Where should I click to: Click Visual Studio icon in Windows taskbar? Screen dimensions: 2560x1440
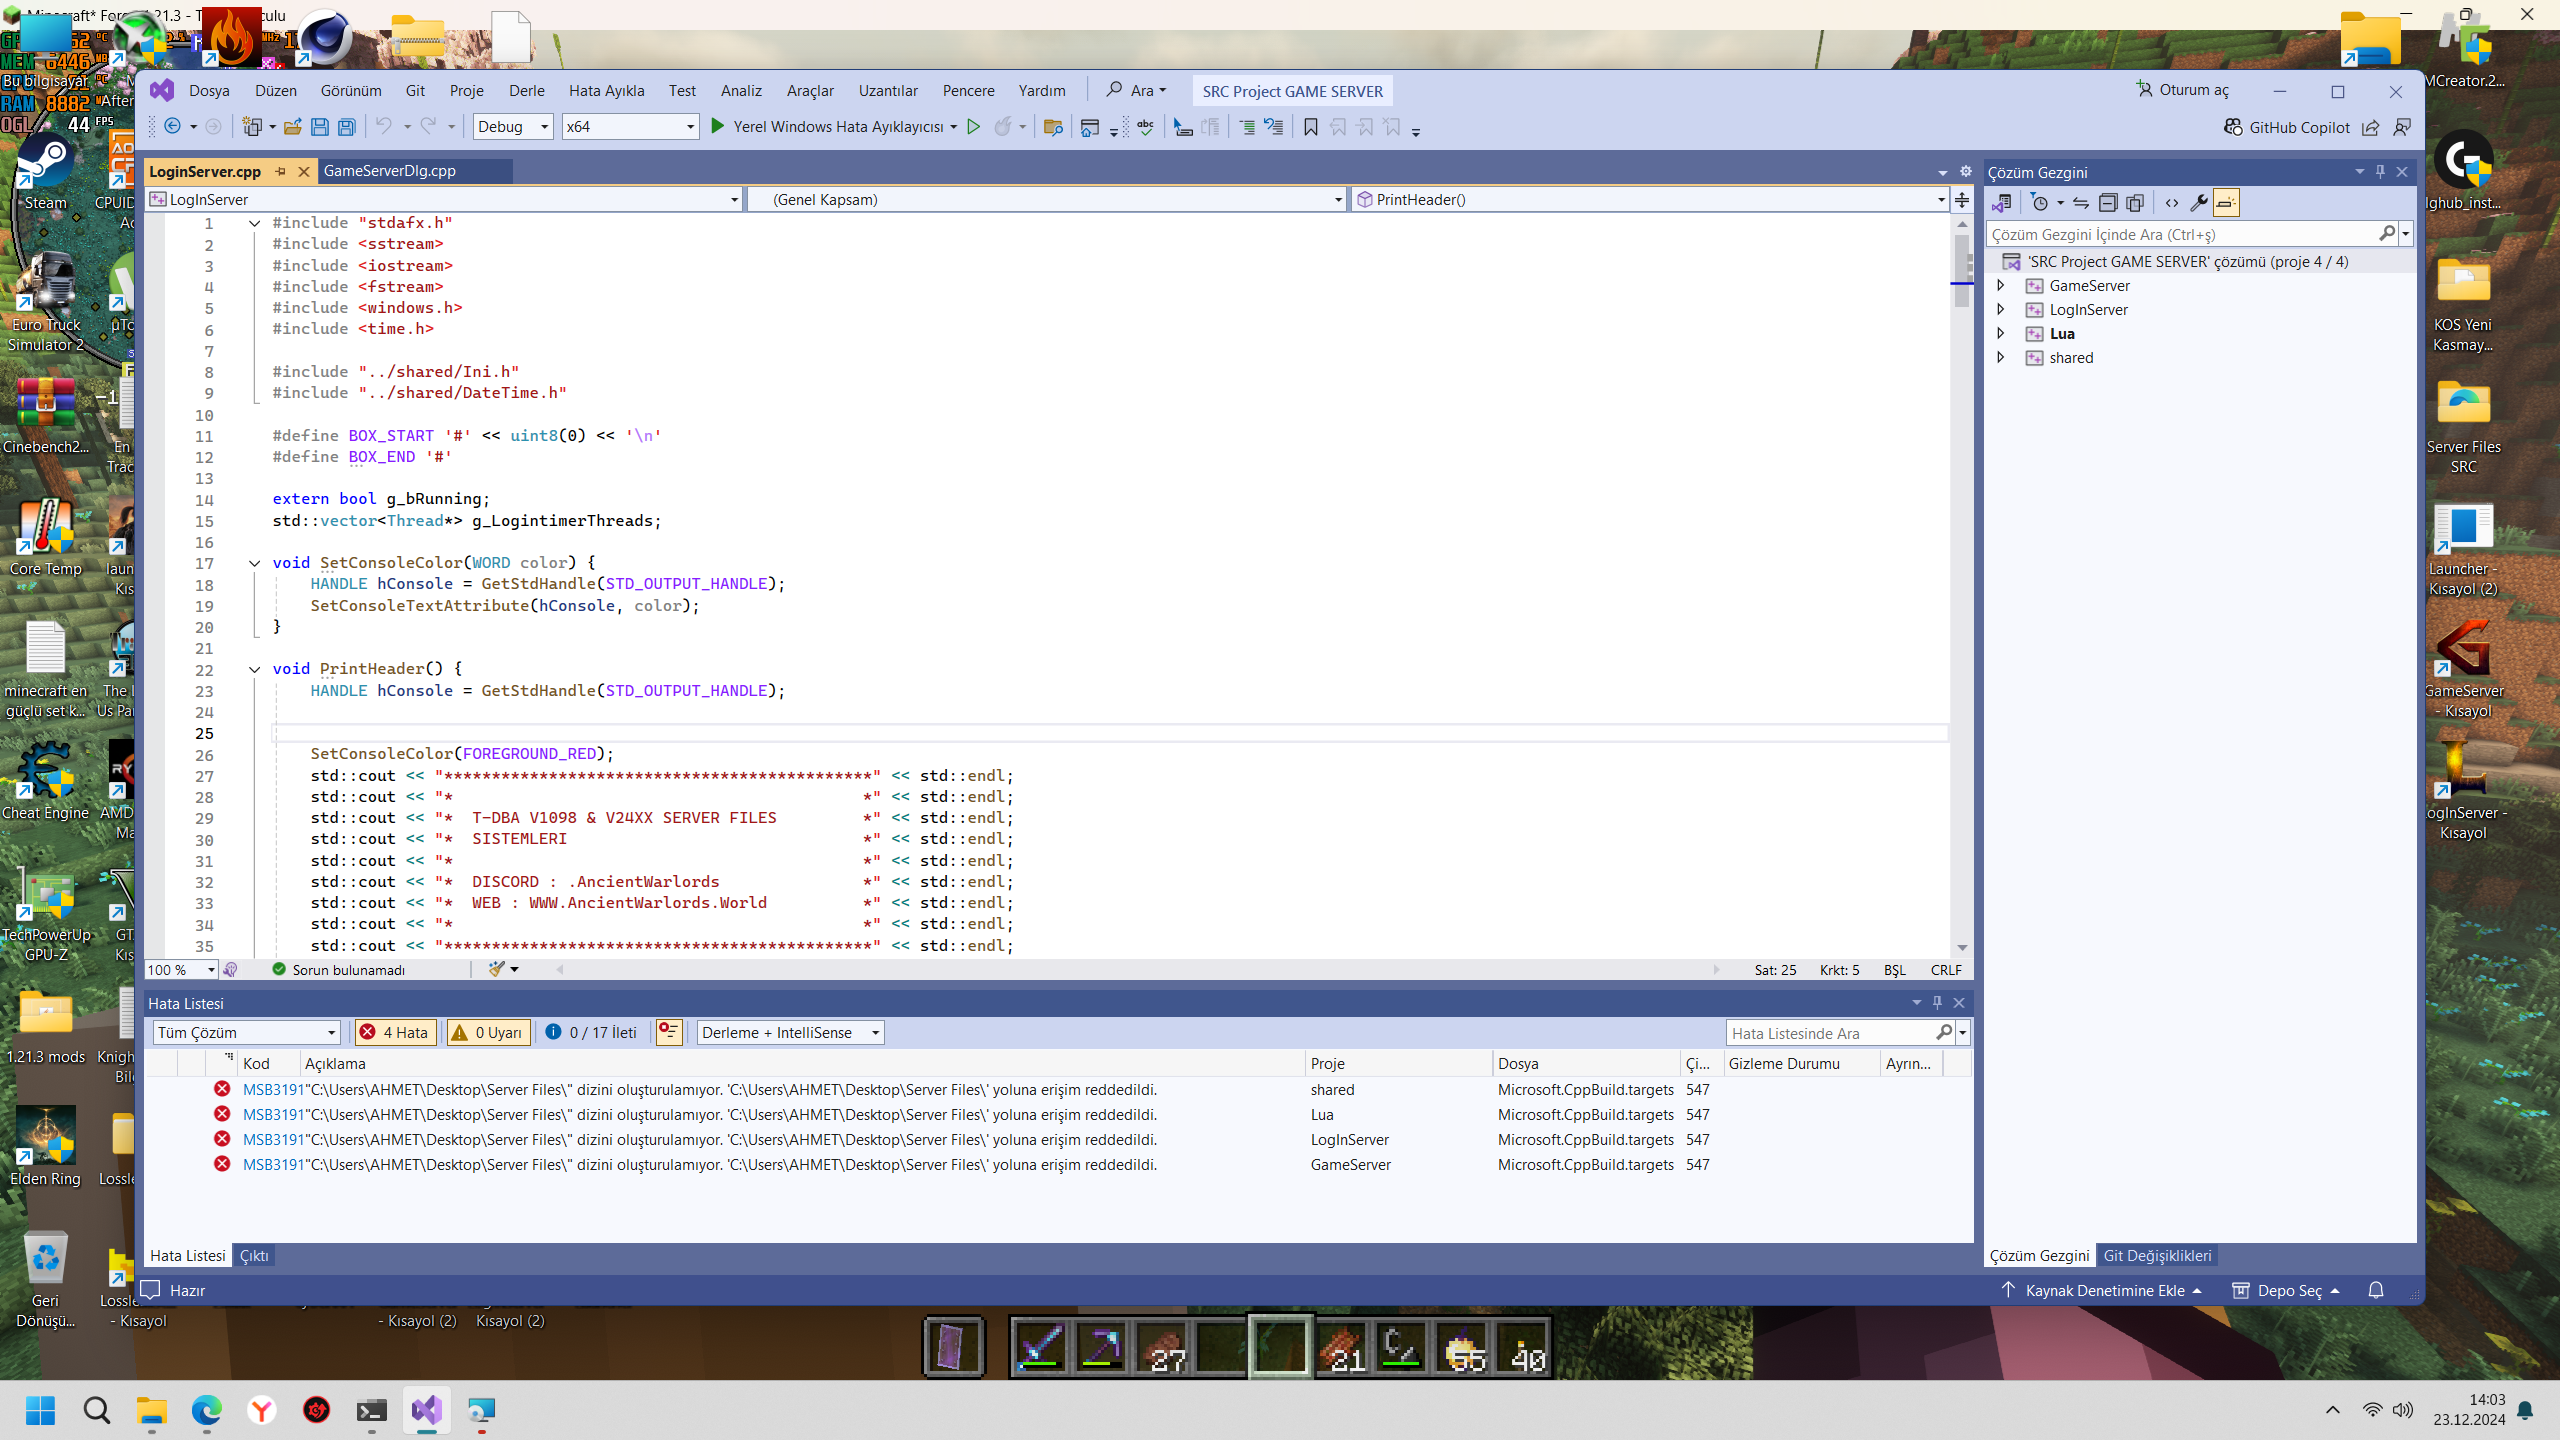pyautogui.click(x=427, y=1410)
